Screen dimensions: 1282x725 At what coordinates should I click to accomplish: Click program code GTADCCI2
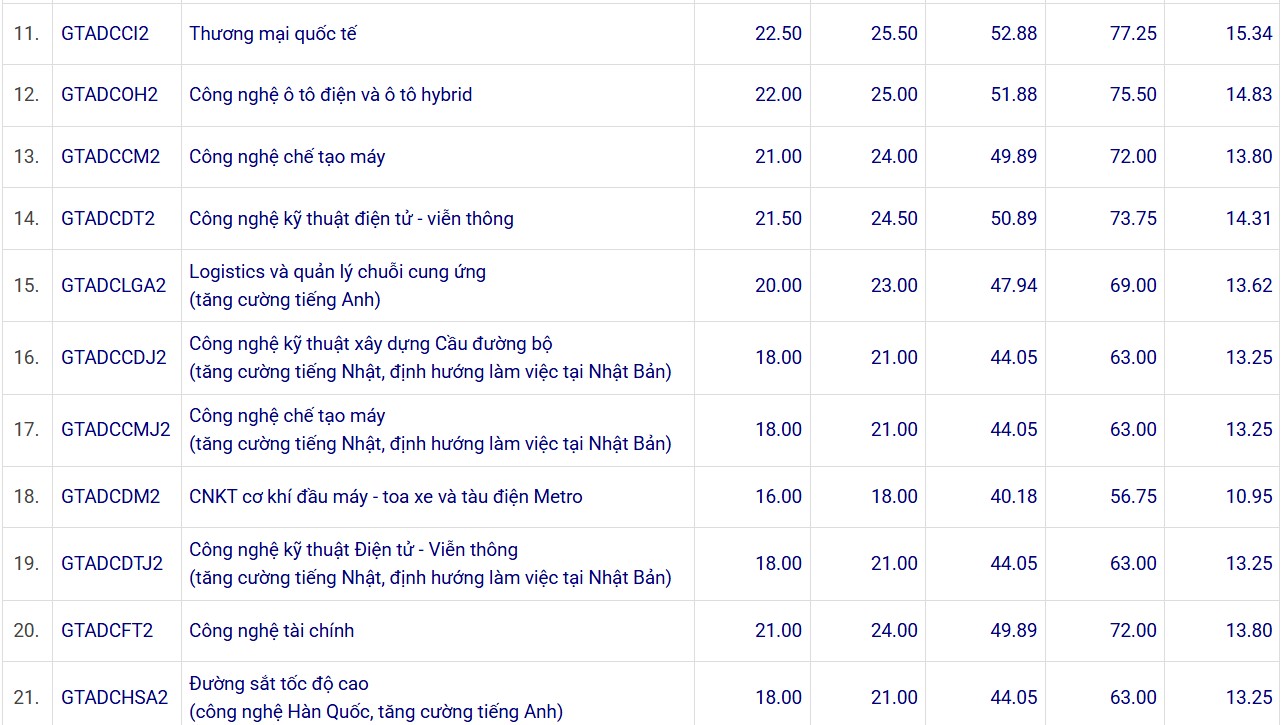tap(105, 33)
